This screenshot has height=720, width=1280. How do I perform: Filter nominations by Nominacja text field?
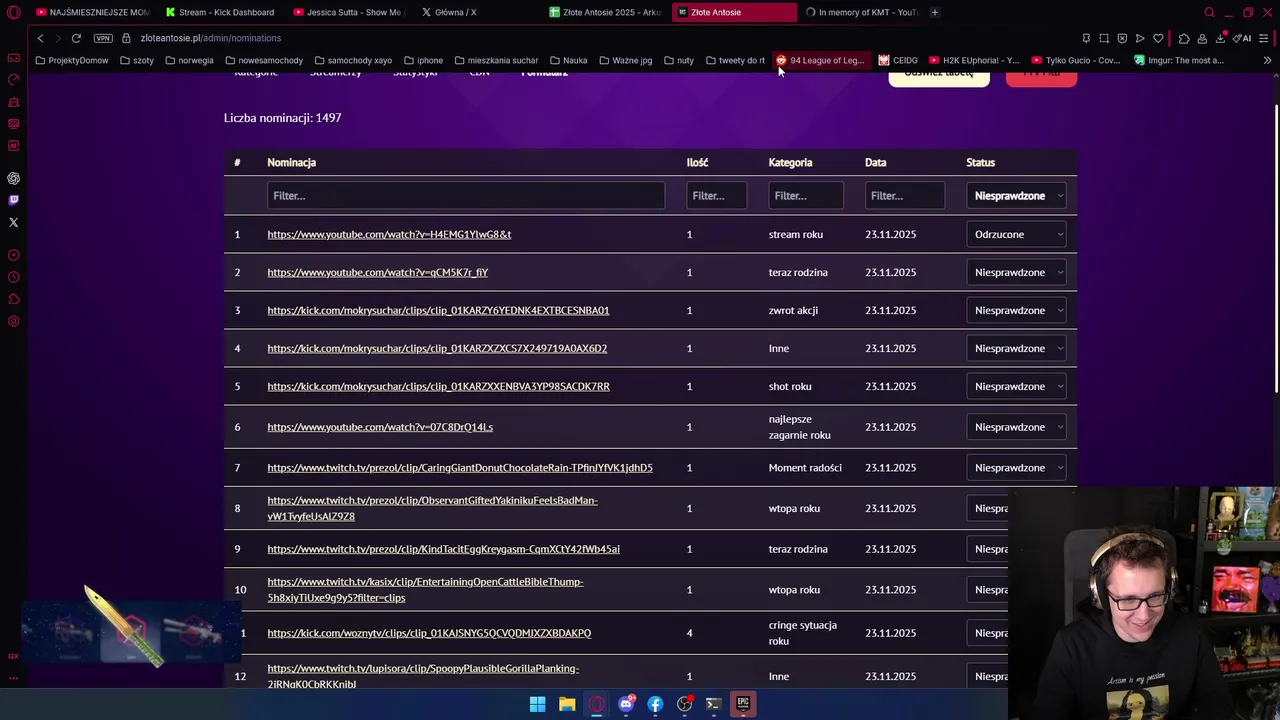tap(466, 196)
